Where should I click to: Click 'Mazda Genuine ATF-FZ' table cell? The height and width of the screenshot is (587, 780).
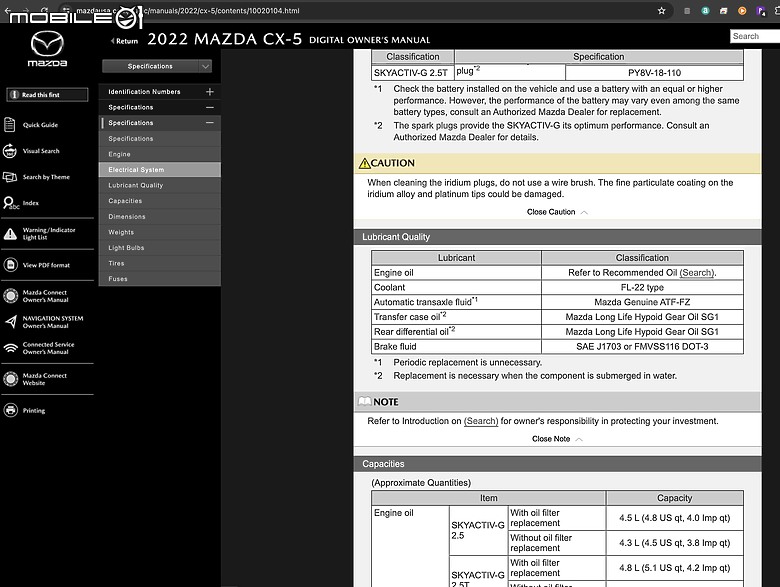click(642, 302)
